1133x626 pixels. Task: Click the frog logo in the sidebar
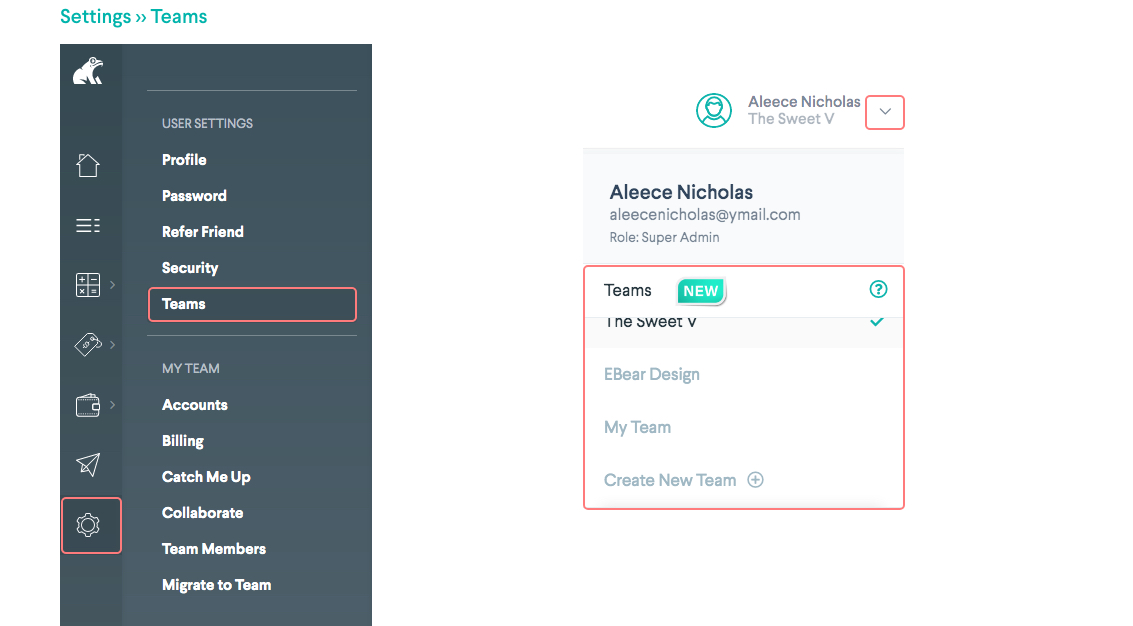tap(88, 71)
